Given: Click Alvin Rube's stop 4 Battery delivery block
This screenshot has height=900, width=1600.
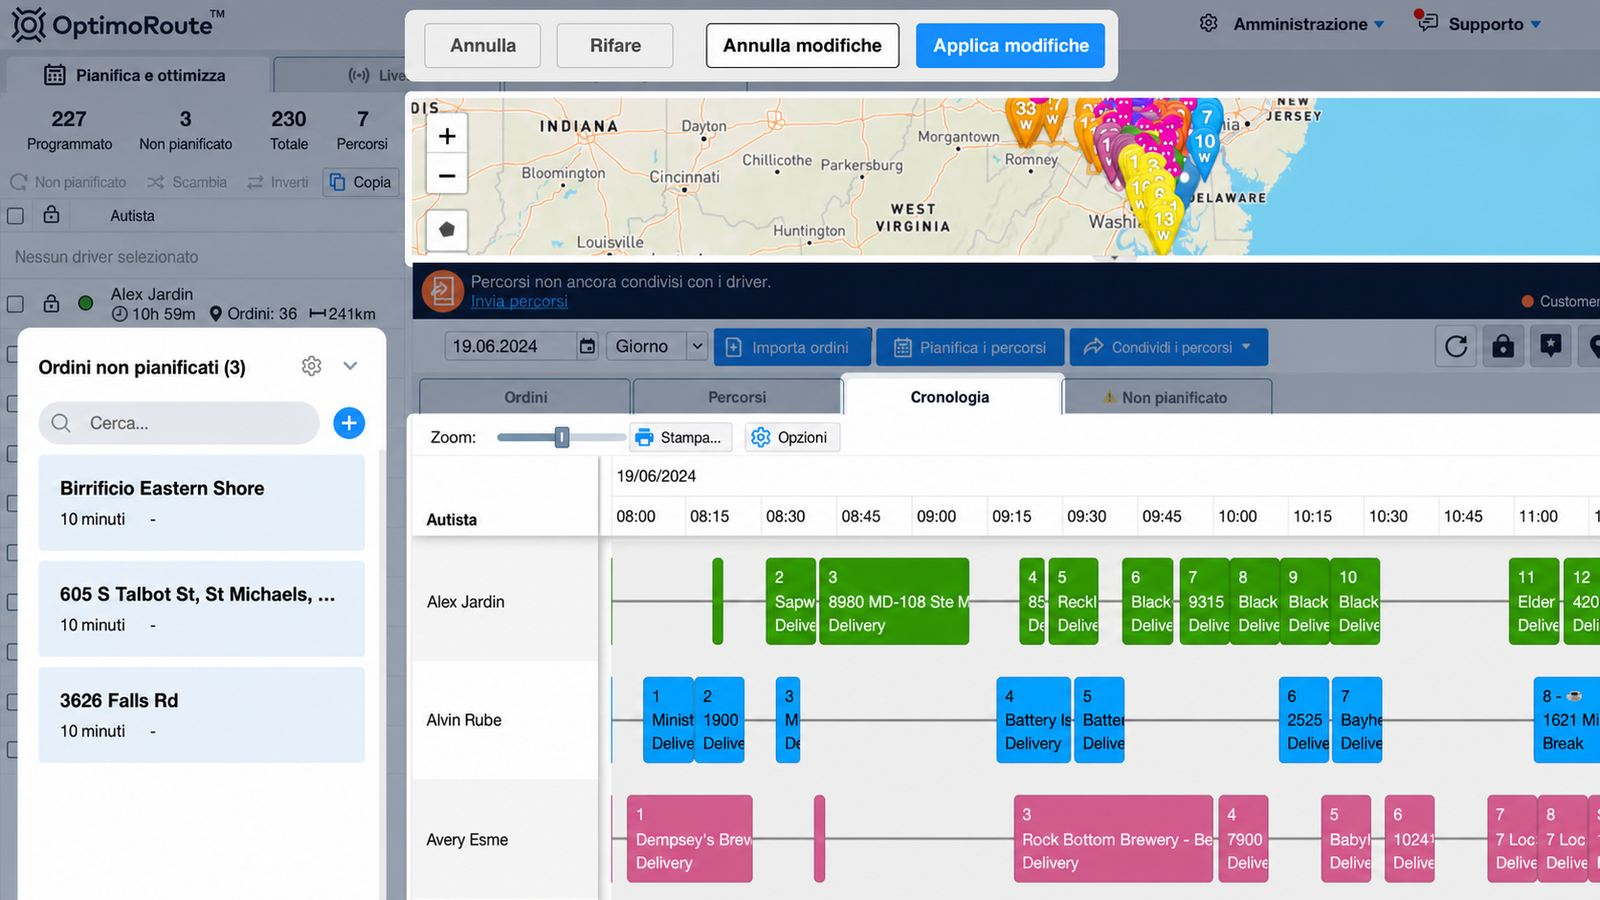Looking at the screenshot, I should (x=1034, y=720).
